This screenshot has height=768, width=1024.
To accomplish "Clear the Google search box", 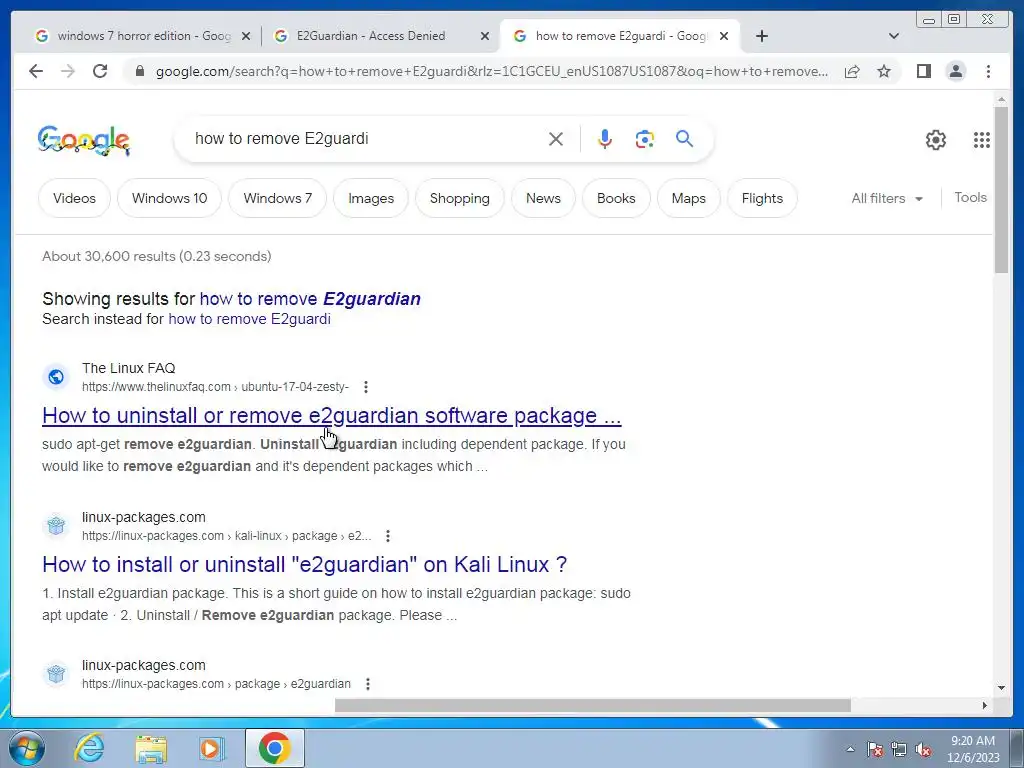I will [556, 139].
